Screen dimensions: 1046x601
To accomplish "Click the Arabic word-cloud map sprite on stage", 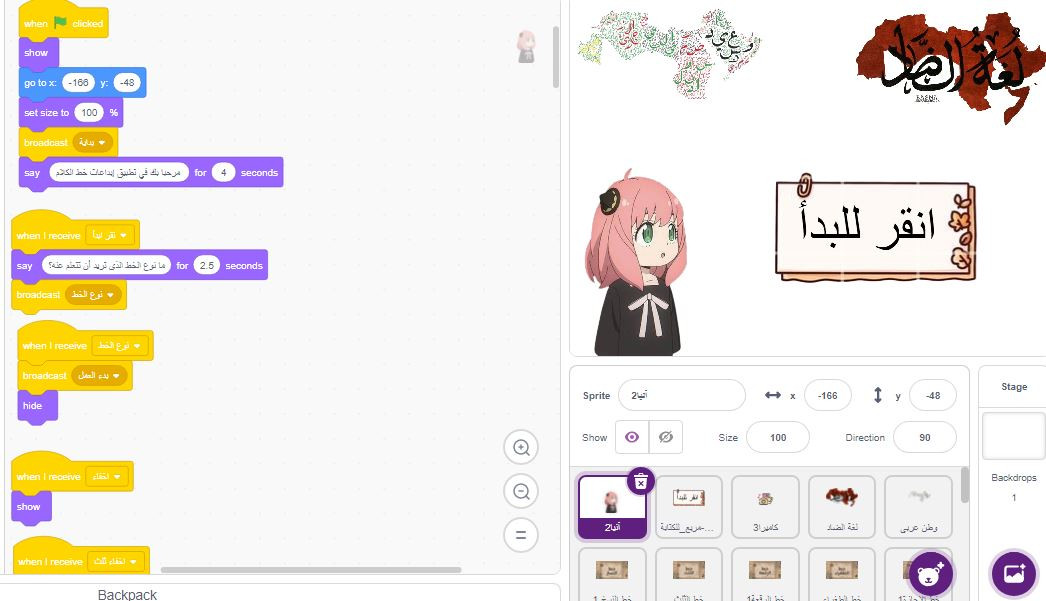I will tap(668, 53).
